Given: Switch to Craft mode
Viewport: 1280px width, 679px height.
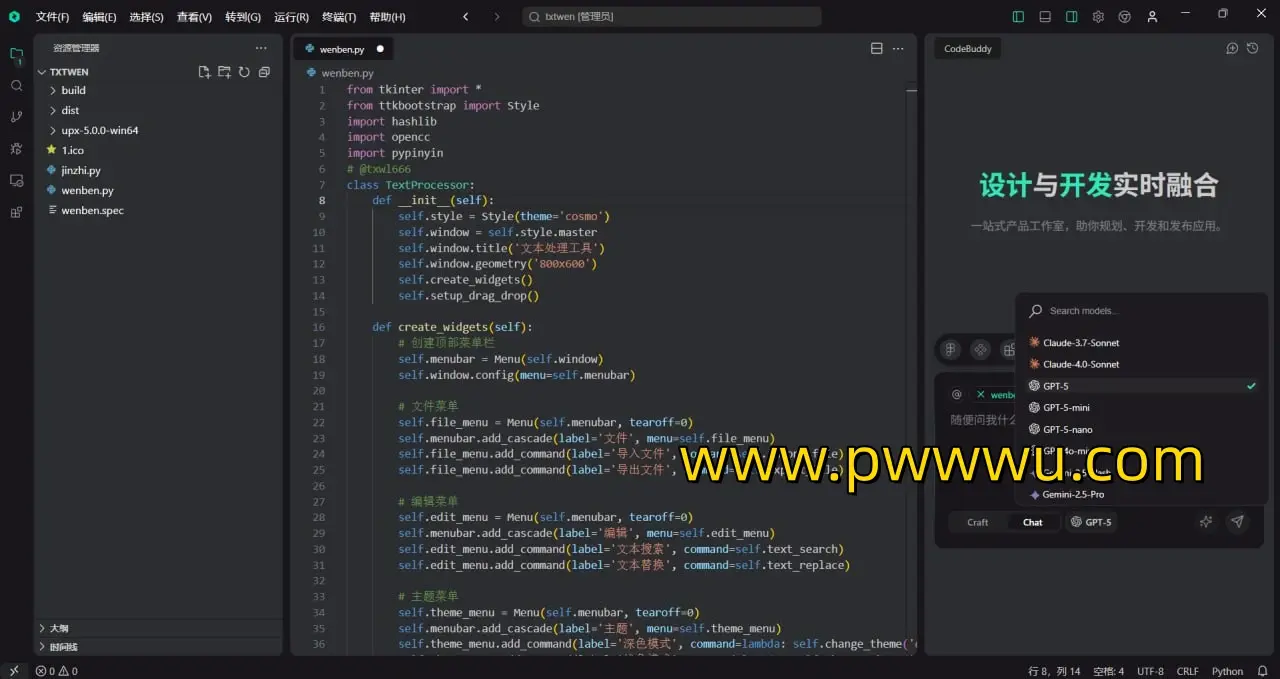Looking at the screenshot, I should coord(977,522).
